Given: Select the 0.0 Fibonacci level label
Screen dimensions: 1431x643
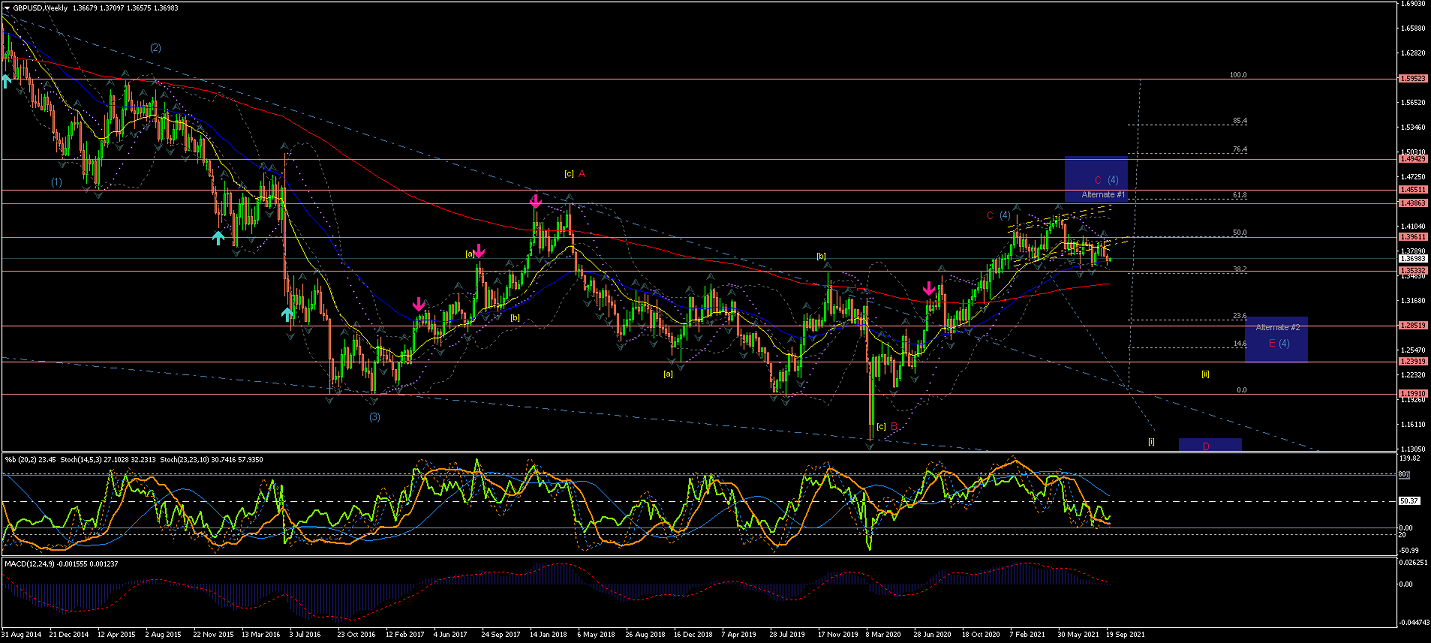Looking at the screenshot, I should [x=1242, y=390].
